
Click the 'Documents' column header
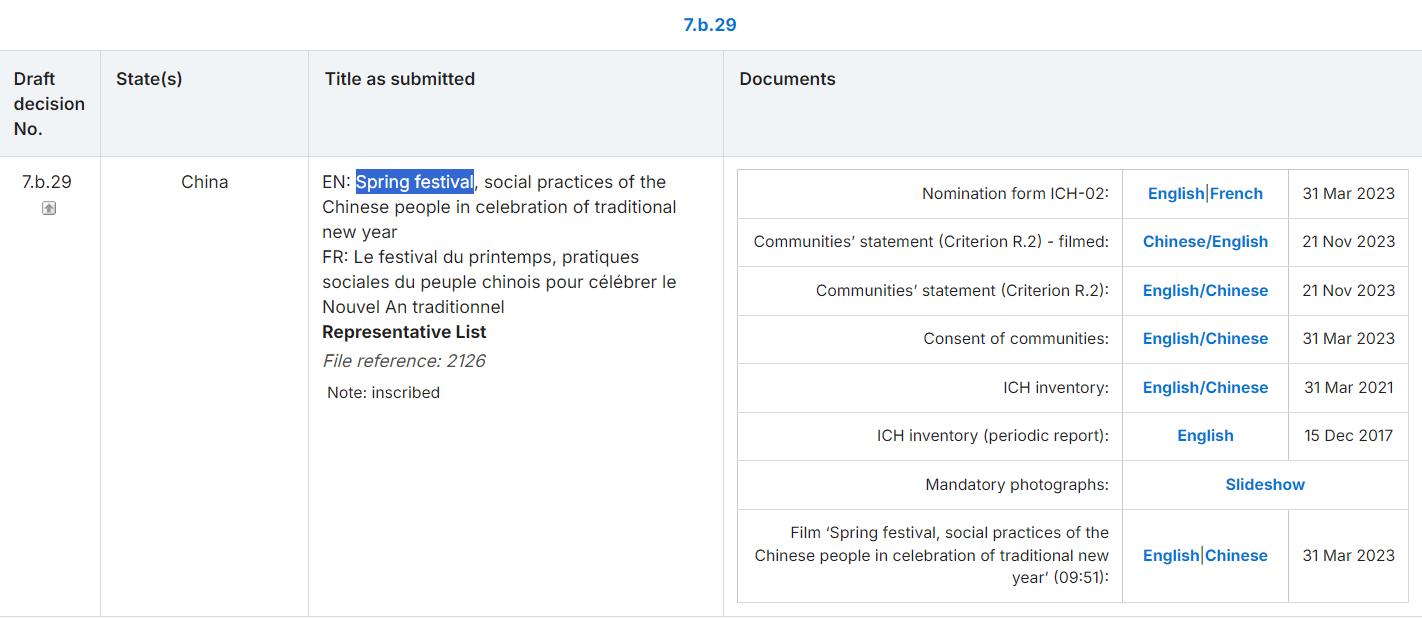(x=787, y=79)
